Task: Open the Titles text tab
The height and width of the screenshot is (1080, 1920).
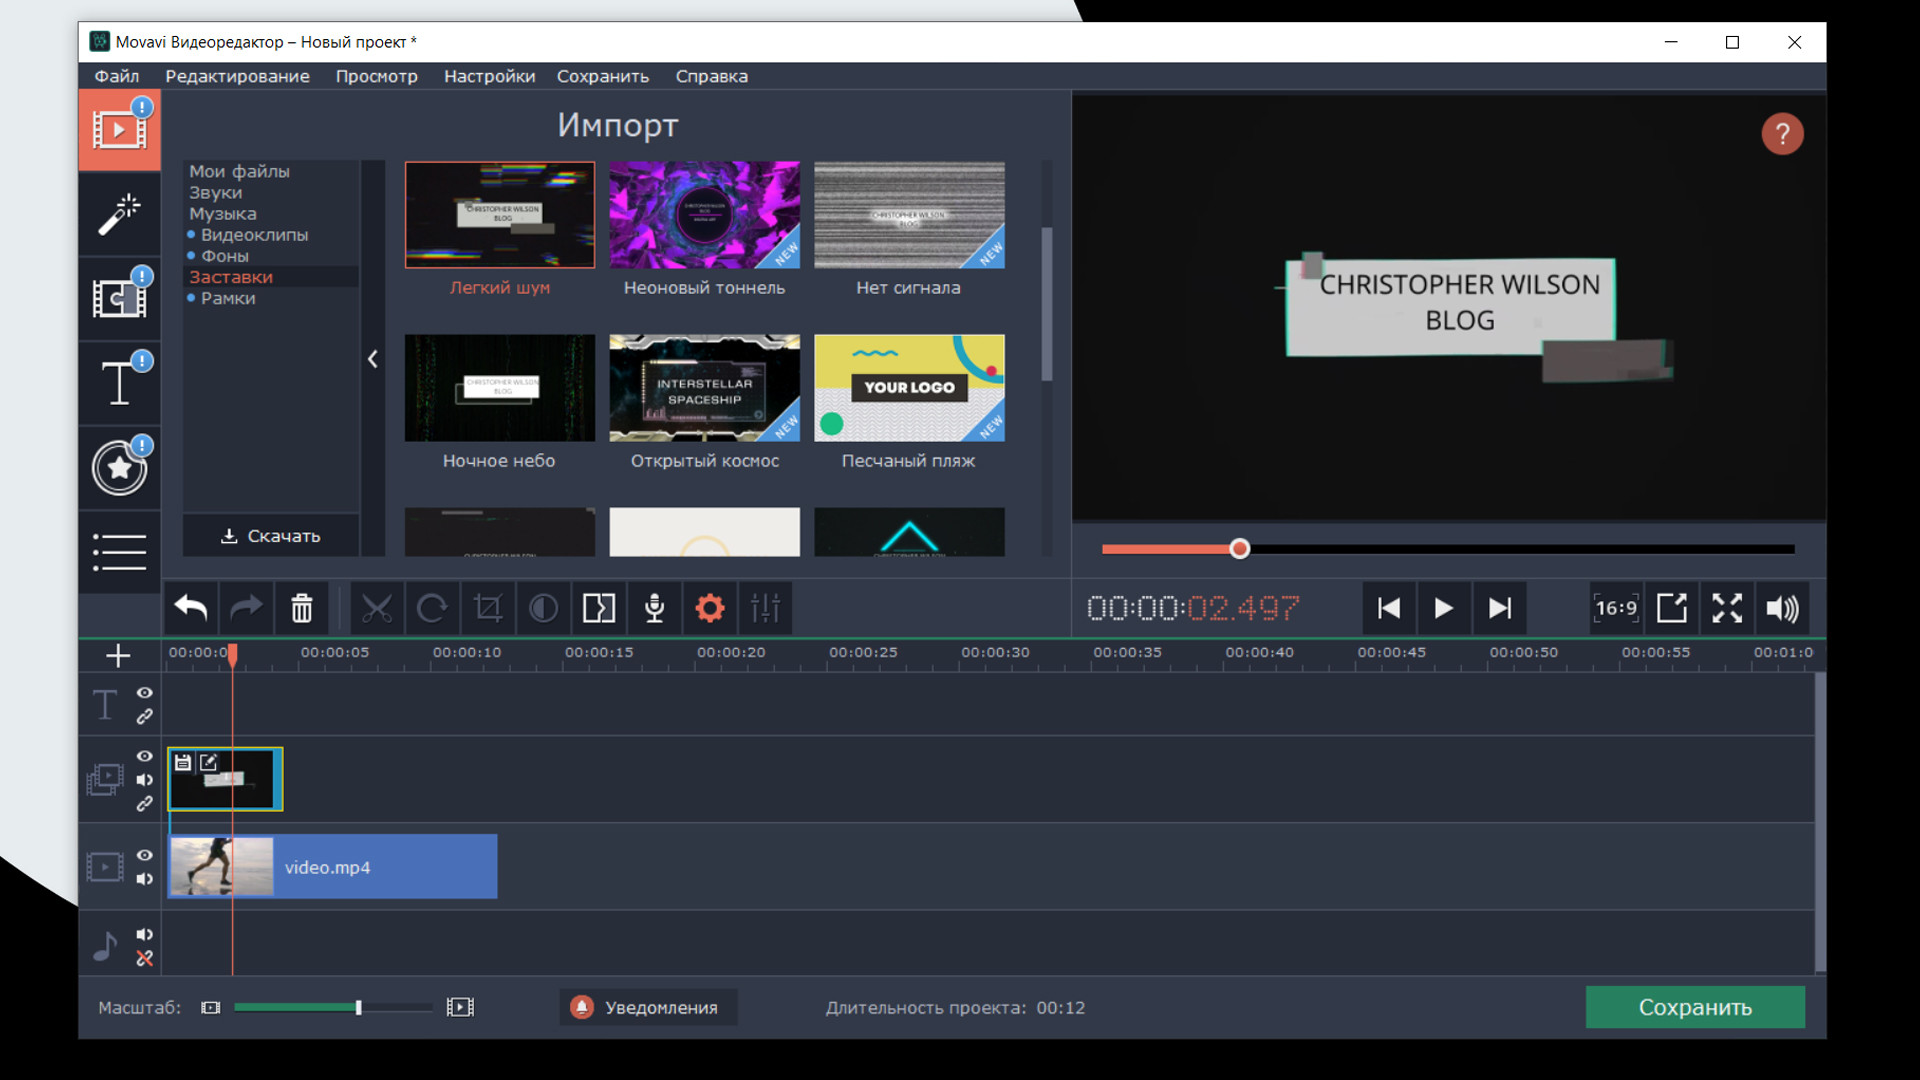Action: point(119,383)
